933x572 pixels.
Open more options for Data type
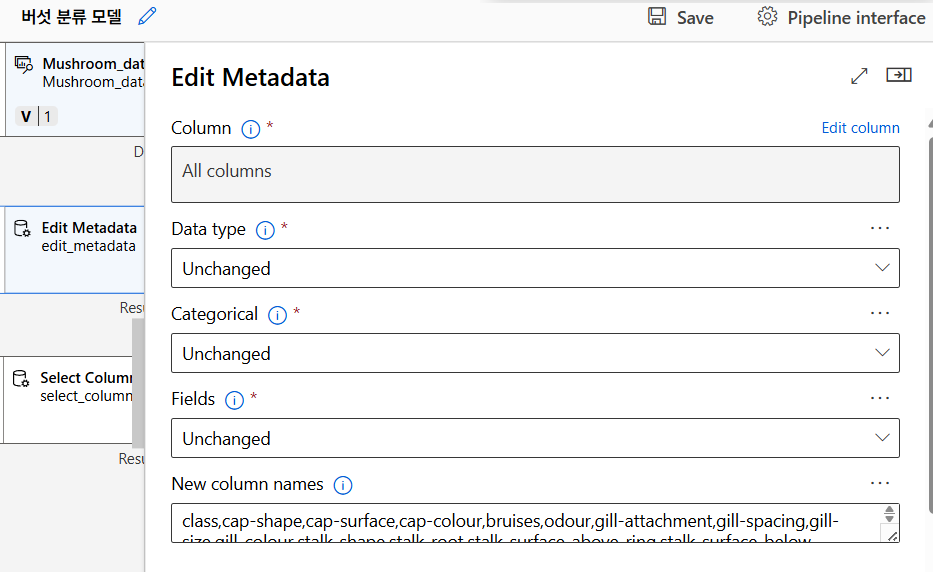[880, 228]
